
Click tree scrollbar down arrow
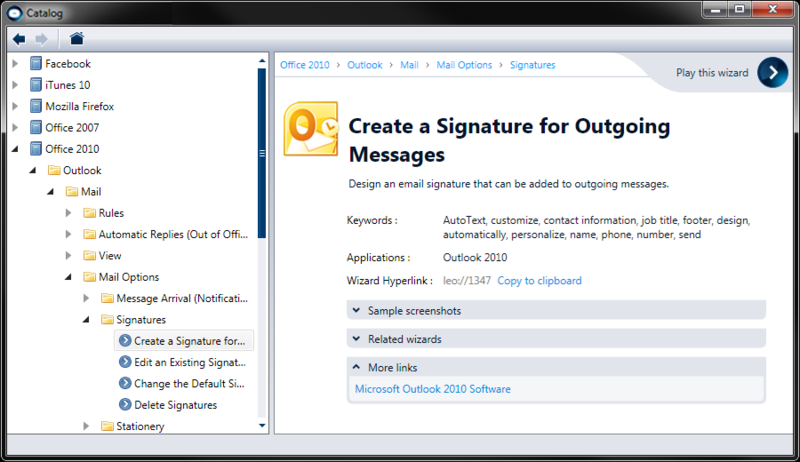pyautogui.click(x=262, y=425)
